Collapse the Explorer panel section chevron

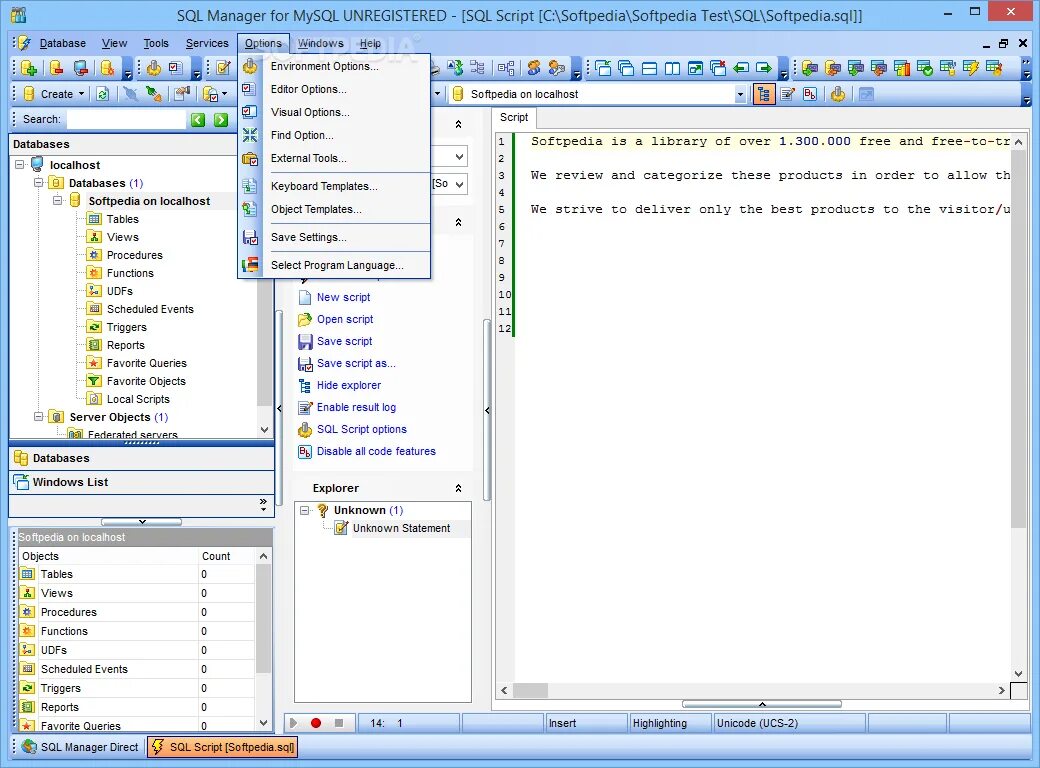tap(458, 488)
